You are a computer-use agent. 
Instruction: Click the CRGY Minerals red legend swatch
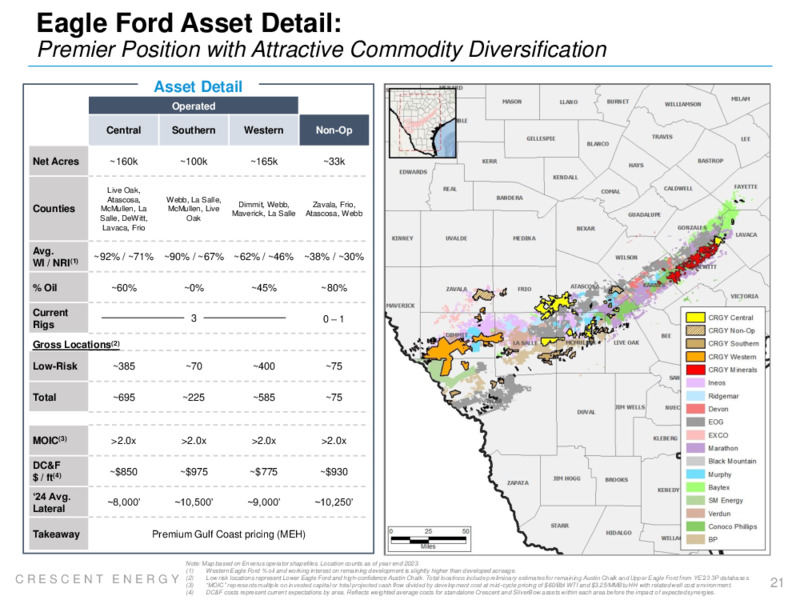[x=695, y=370]
